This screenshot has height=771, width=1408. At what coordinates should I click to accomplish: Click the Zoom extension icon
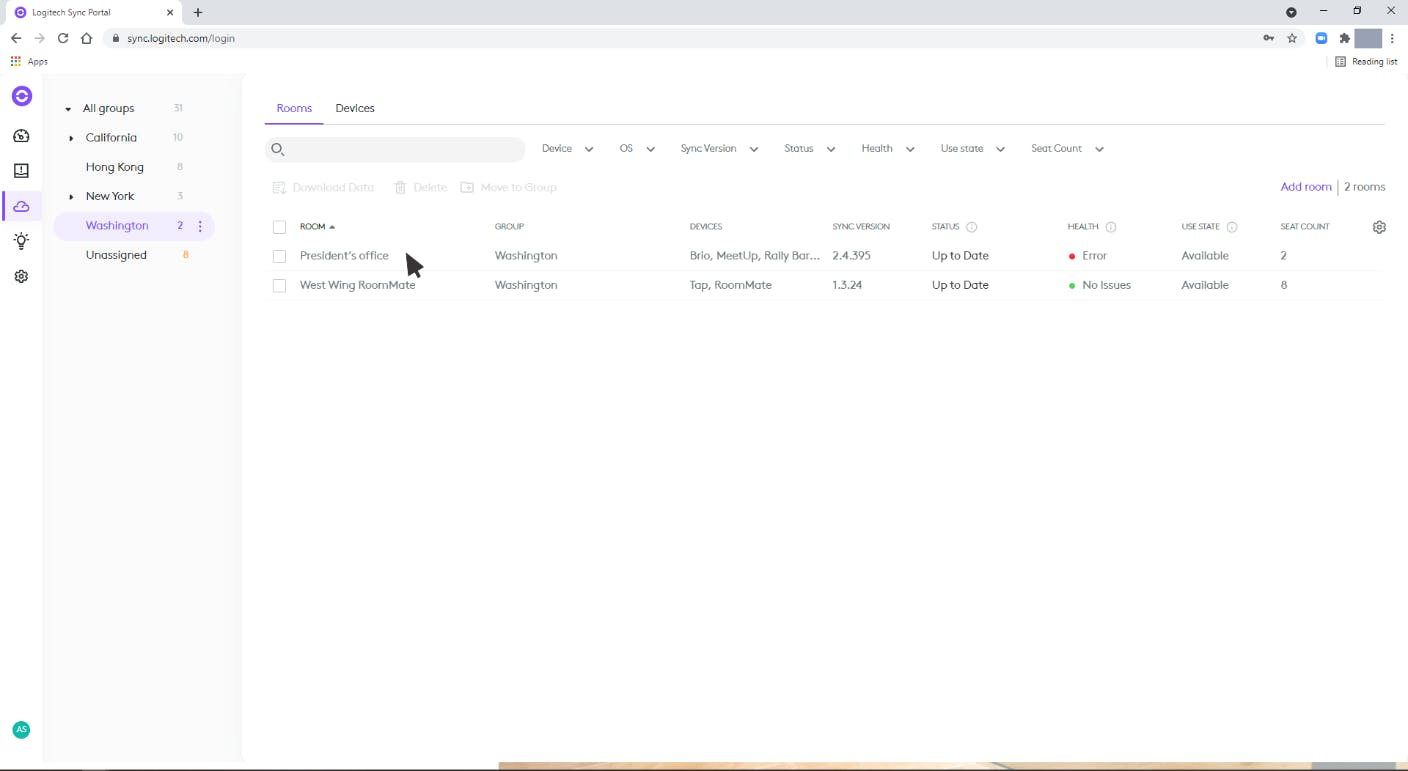[x=1321, y=38]
